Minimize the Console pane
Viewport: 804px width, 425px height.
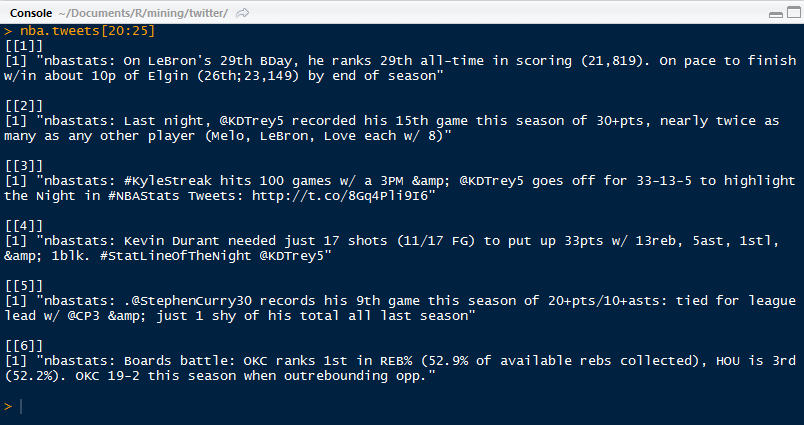(x=776, y=14)
